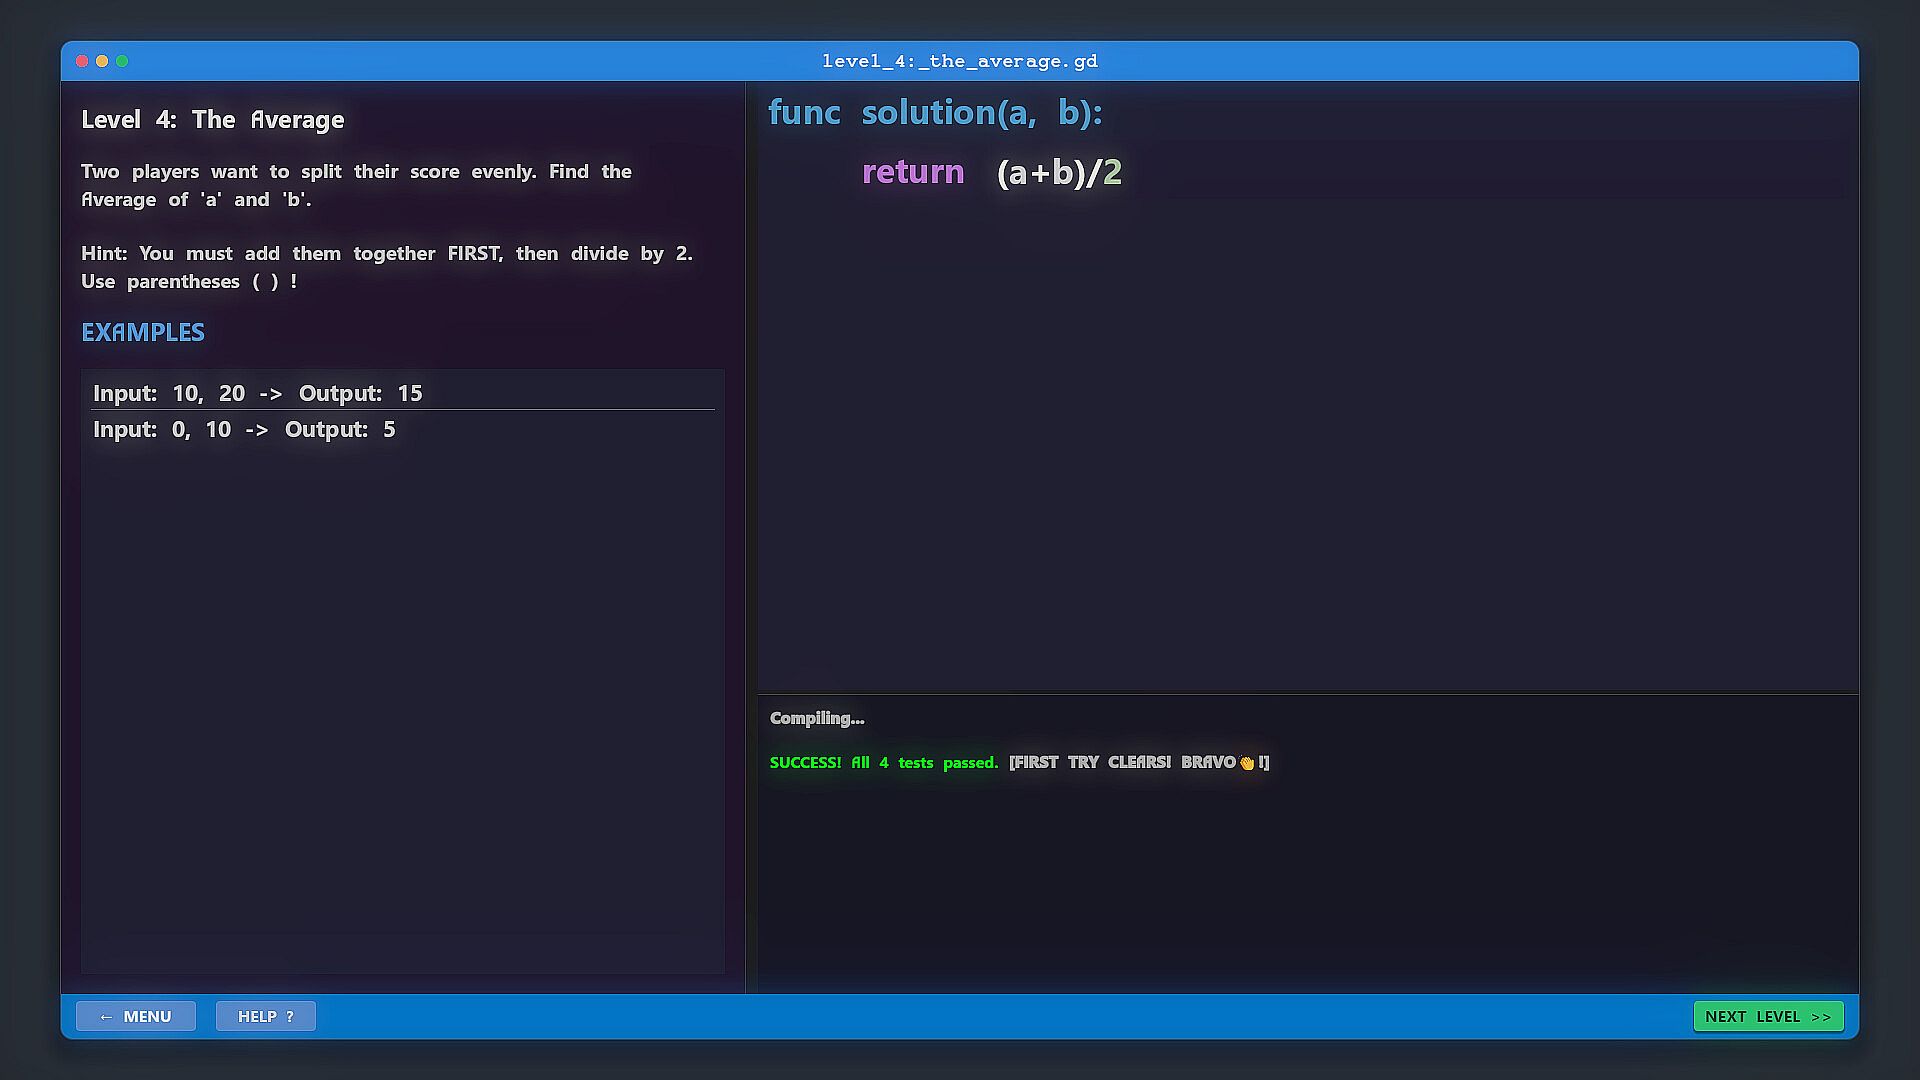Click the yellow minimize window dot
The height and width of the screenshot is (1080, 1920).
[102, 61]
